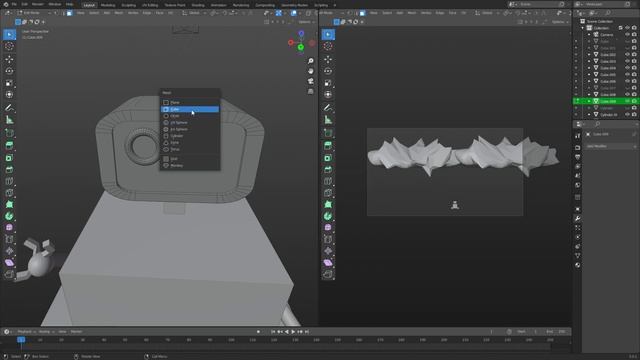Open the Mesh menu in right viewport header
Screen dimensions: 640x360
pos(412,13)
